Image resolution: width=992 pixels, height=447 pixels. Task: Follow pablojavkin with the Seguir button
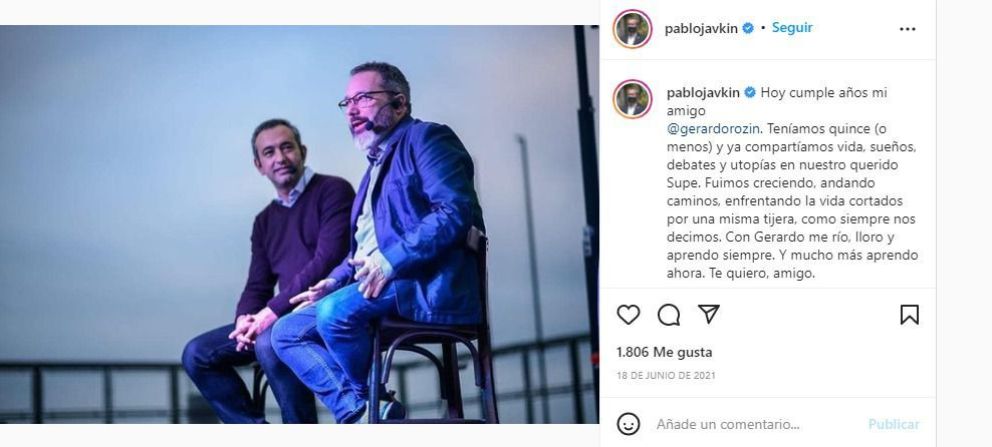(x=792, y=28)
